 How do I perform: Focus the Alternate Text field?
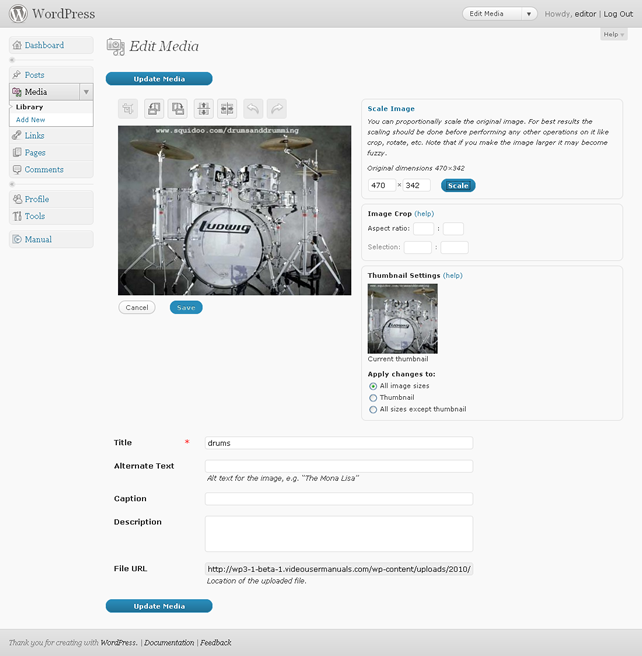pos(339,466)
